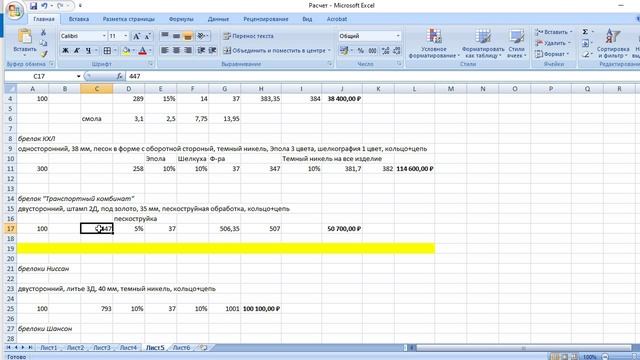Open the Calibri font name dropdown
Image resolution: width=640 pixels, height=360 pixels.
104,36
